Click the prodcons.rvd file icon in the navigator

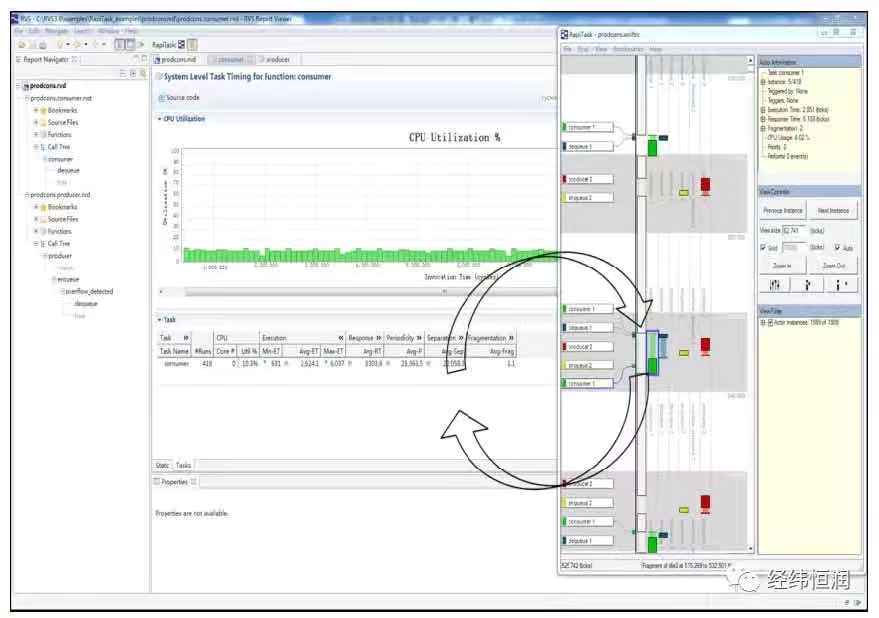coord(26,86)
